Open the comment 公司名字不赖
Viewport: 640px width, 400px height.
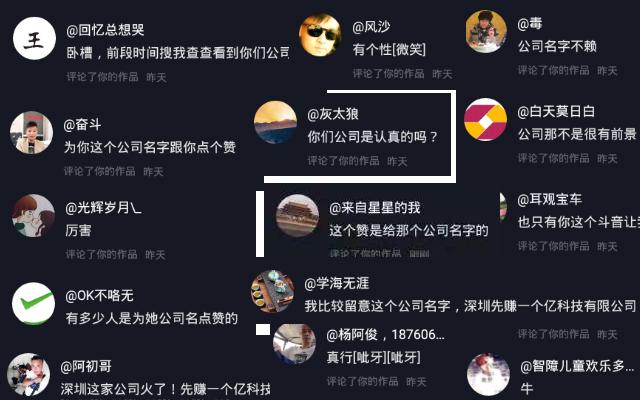[x=557, y=46]
